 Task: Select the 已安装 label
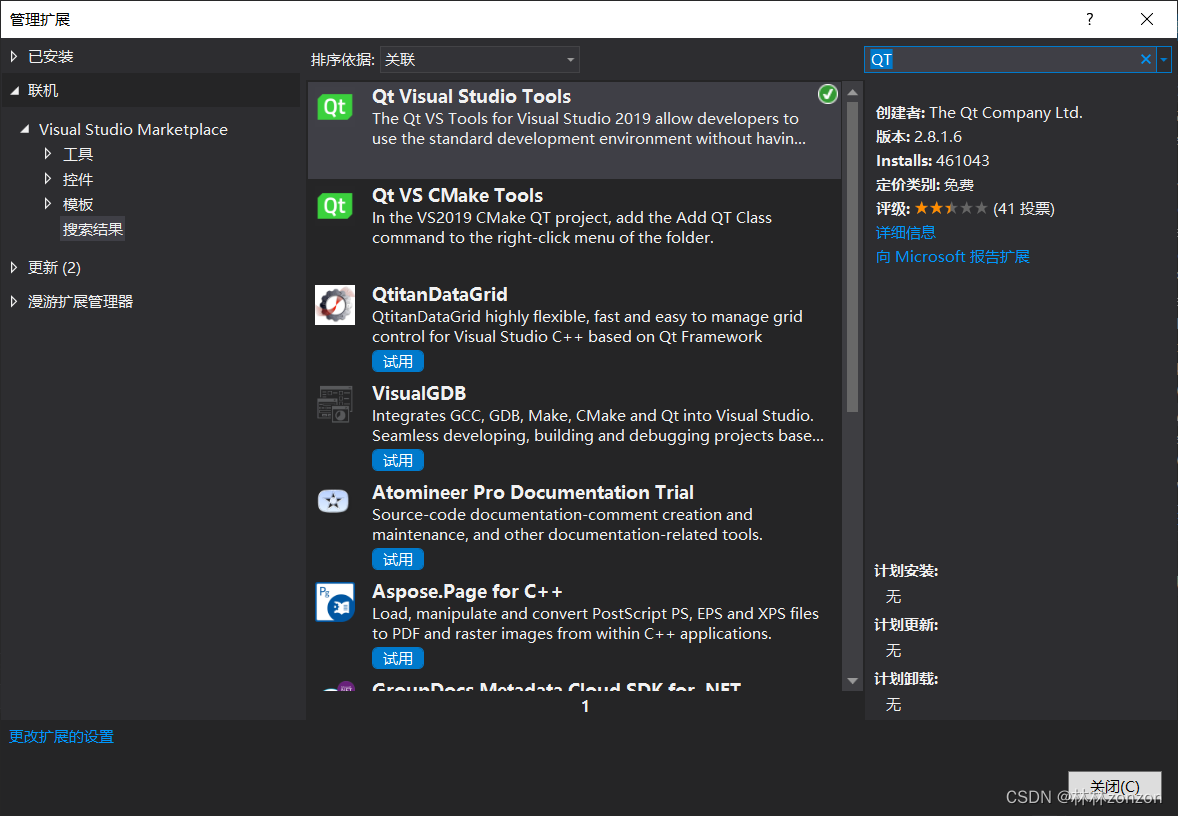[50, 56]
